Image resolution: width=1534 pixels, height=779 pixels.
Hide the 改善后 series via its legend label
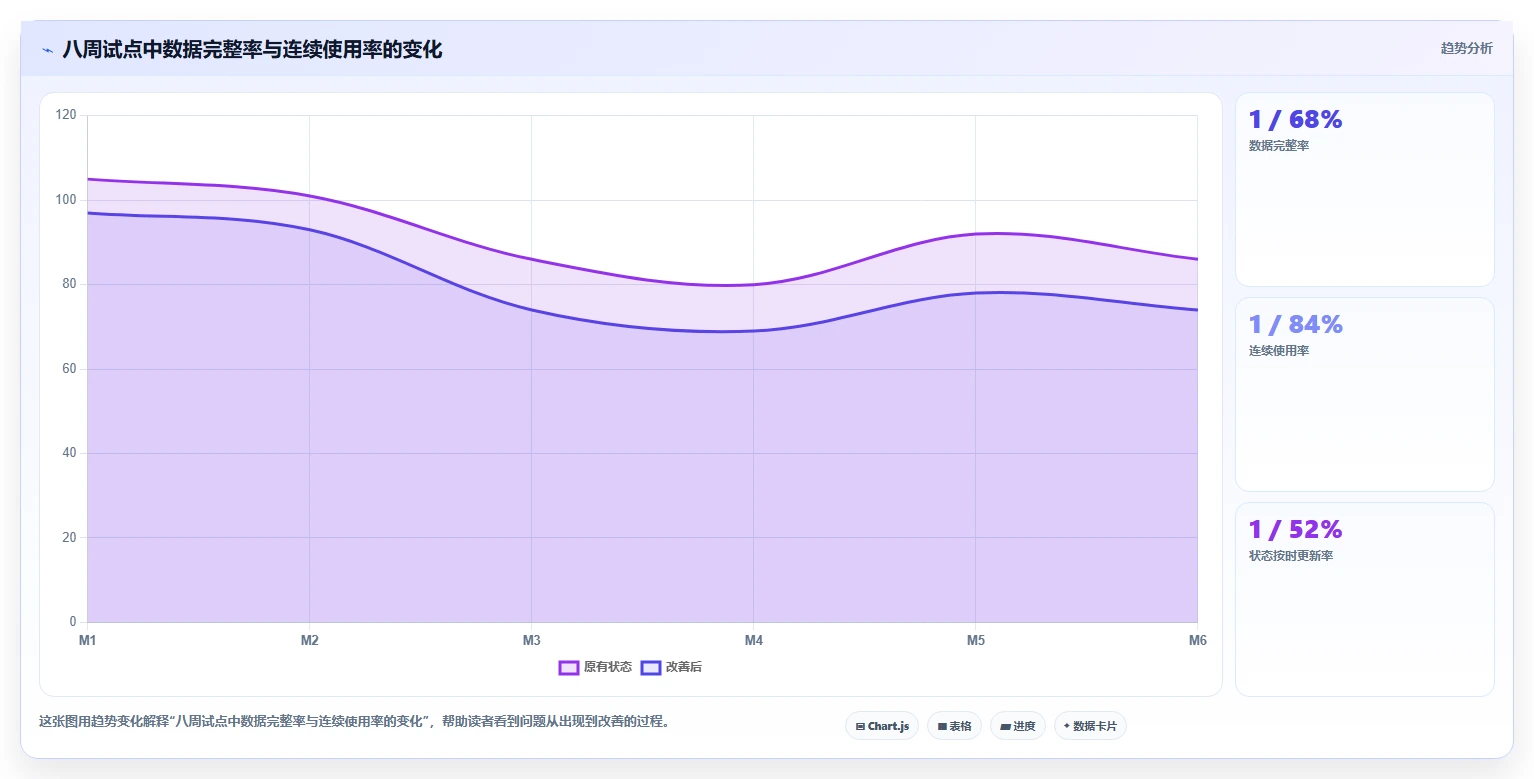[684, 667]
